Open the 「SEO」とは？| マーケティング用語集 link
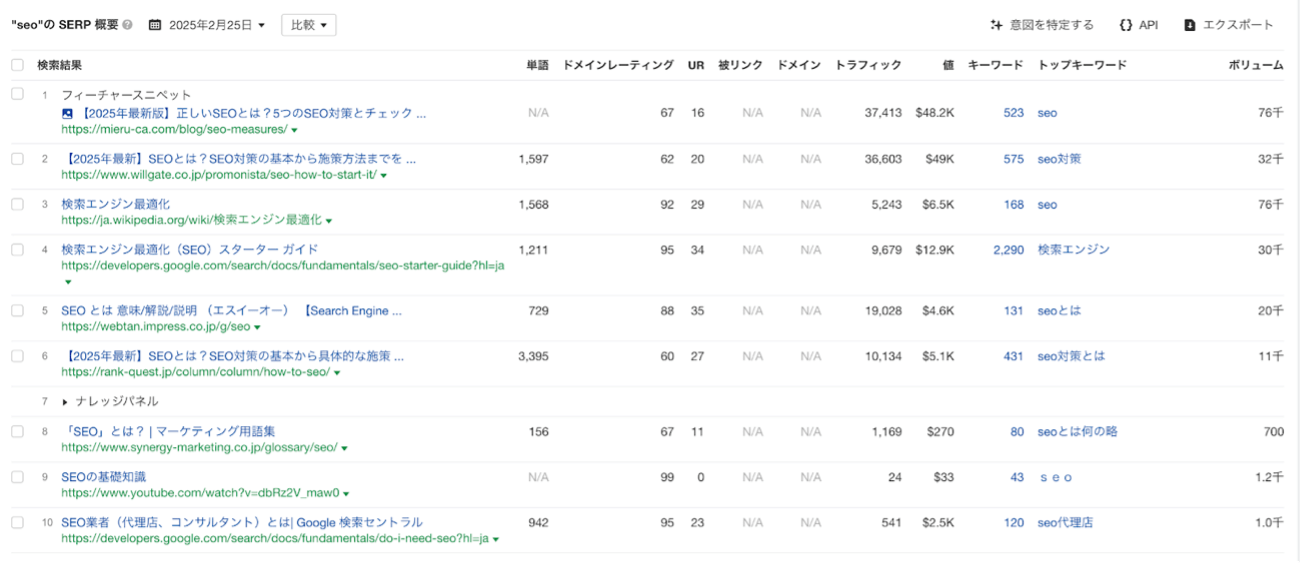1304x565 pixels. [x=168, y=432]
